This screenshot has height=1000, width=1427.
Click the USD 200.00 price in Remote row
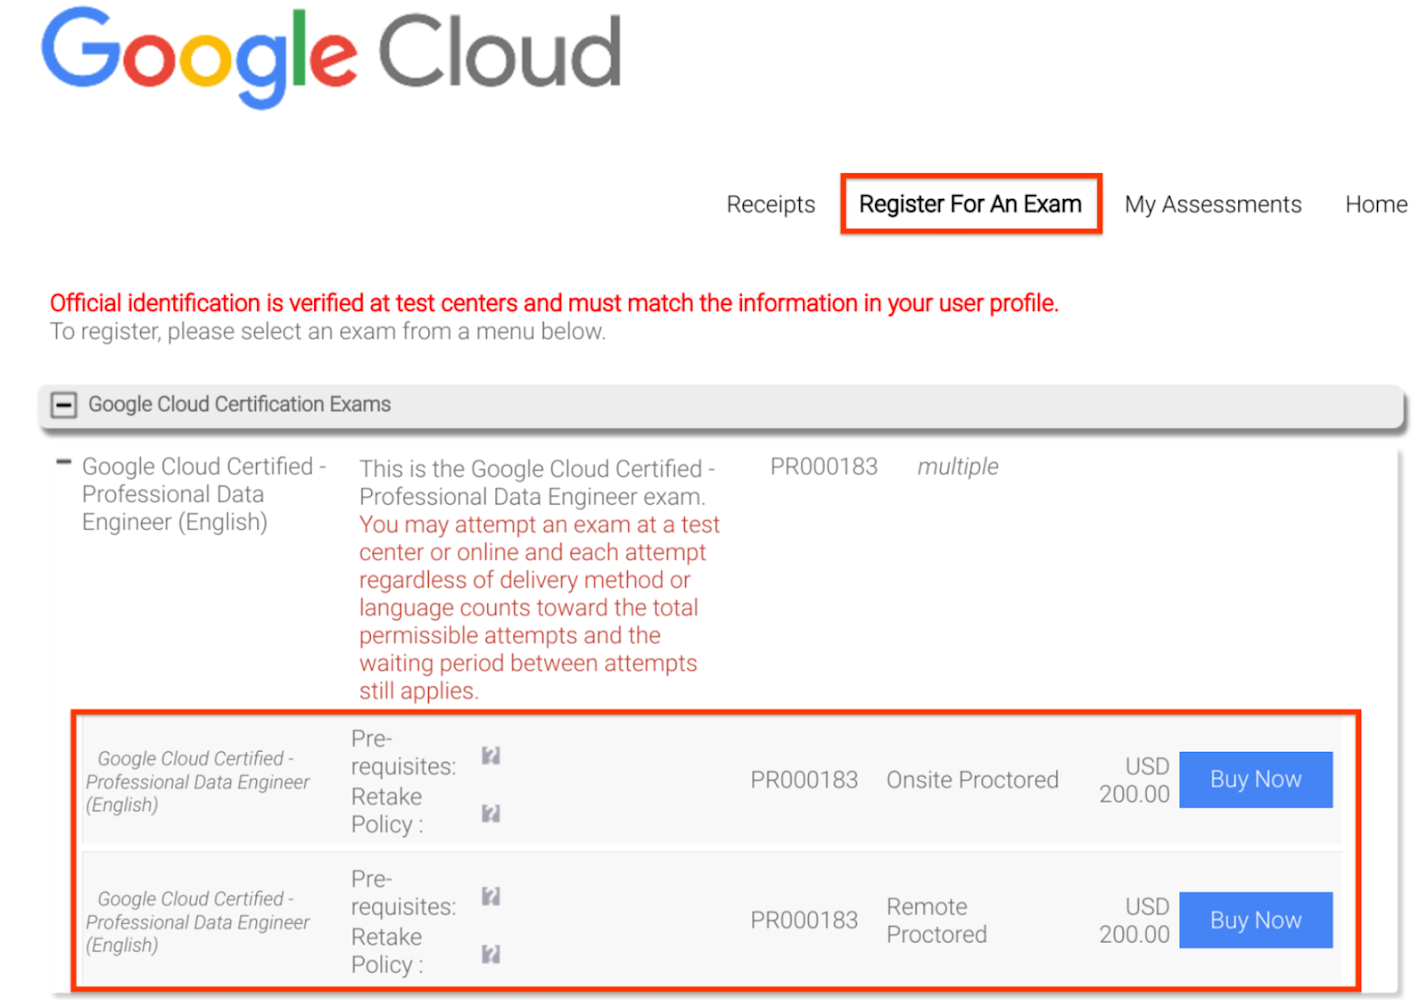coord(1134,920)
